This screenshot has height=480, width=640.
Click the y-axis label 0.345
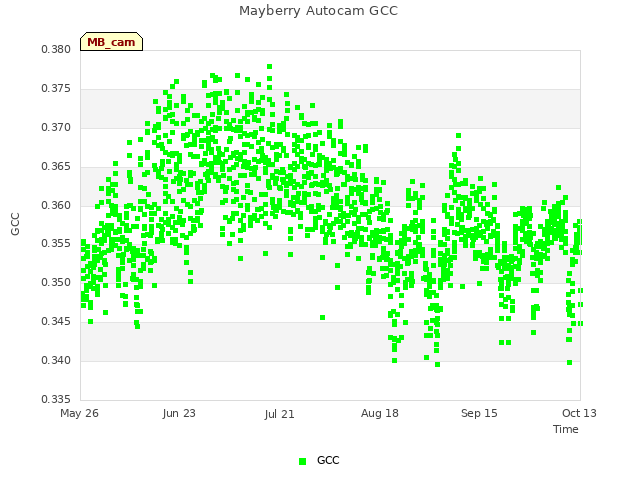click(x=56, y=322)
